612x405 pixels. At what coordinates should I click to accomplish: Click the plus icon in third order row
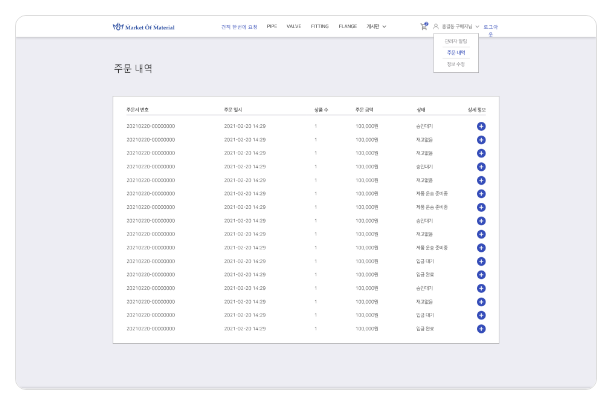pos(481,152)
